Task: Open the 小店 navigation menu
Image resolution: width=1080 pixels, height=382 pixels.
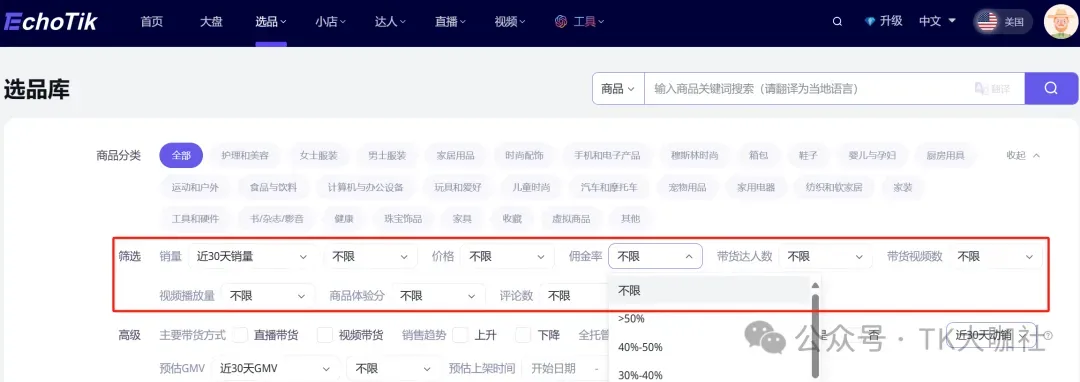Action: pos(331,21)
